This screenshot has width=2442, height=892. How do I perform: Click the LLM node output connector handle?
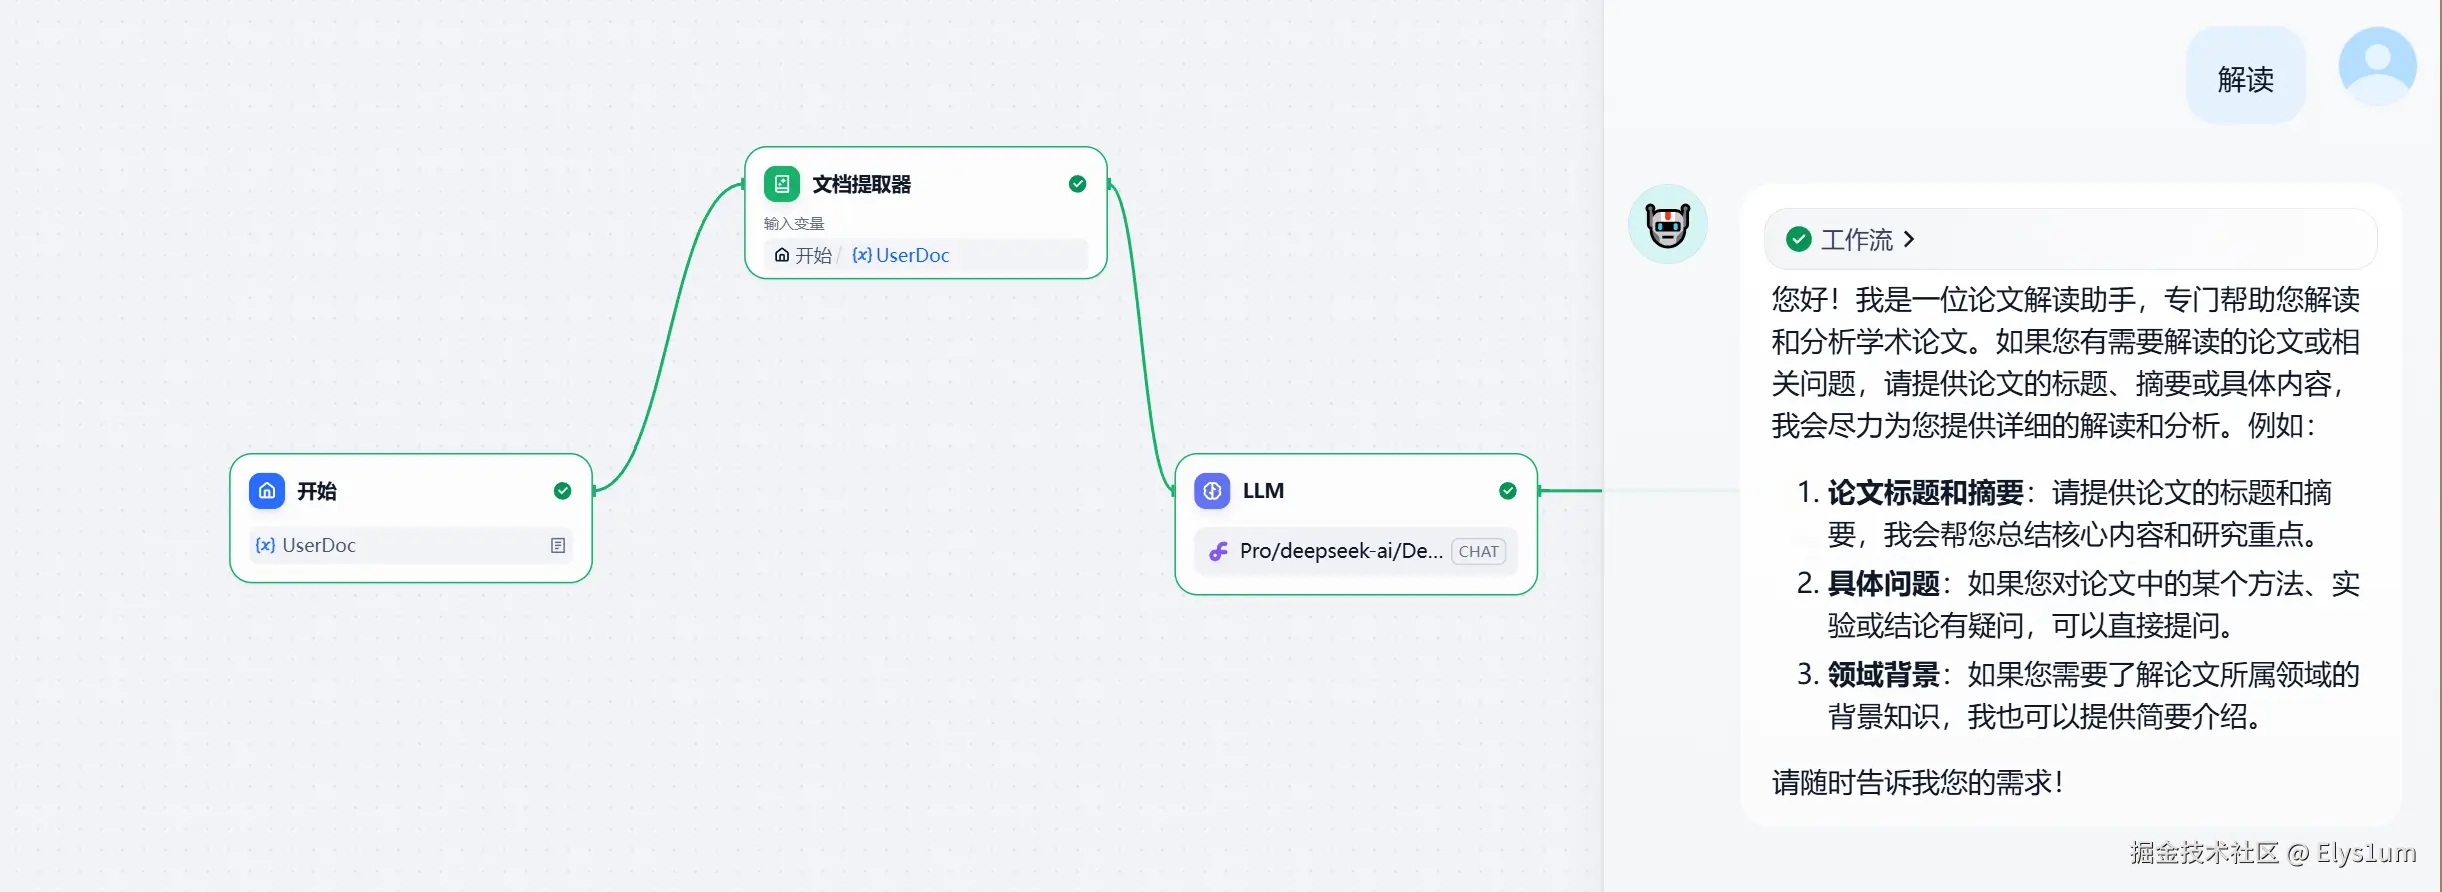tap(1539, 491)
